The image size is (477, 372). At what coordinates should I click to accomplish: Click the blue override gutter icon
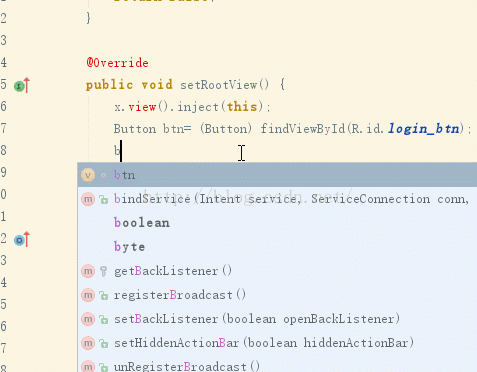19,240
